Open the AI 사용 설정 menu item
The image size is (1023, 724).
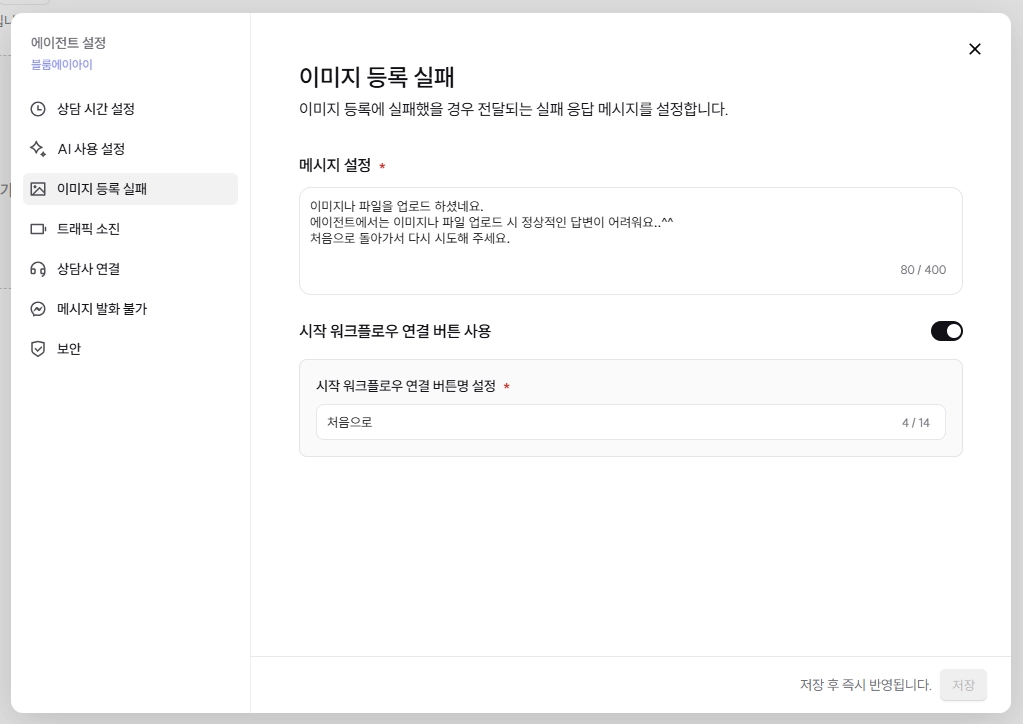click(130, 149)
